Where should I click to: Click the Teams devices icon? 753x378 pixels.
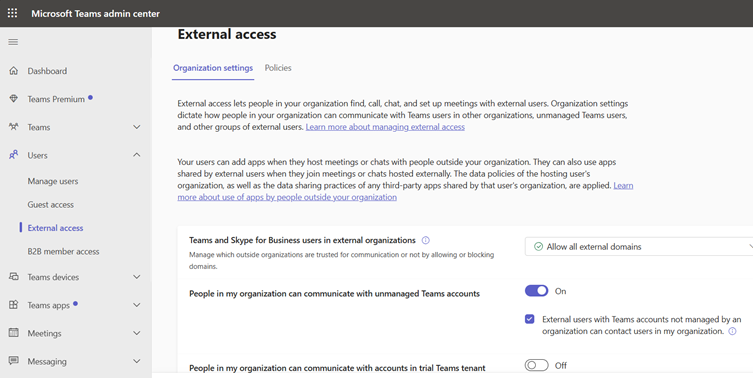pyautogui.click(x=13, y=277)
